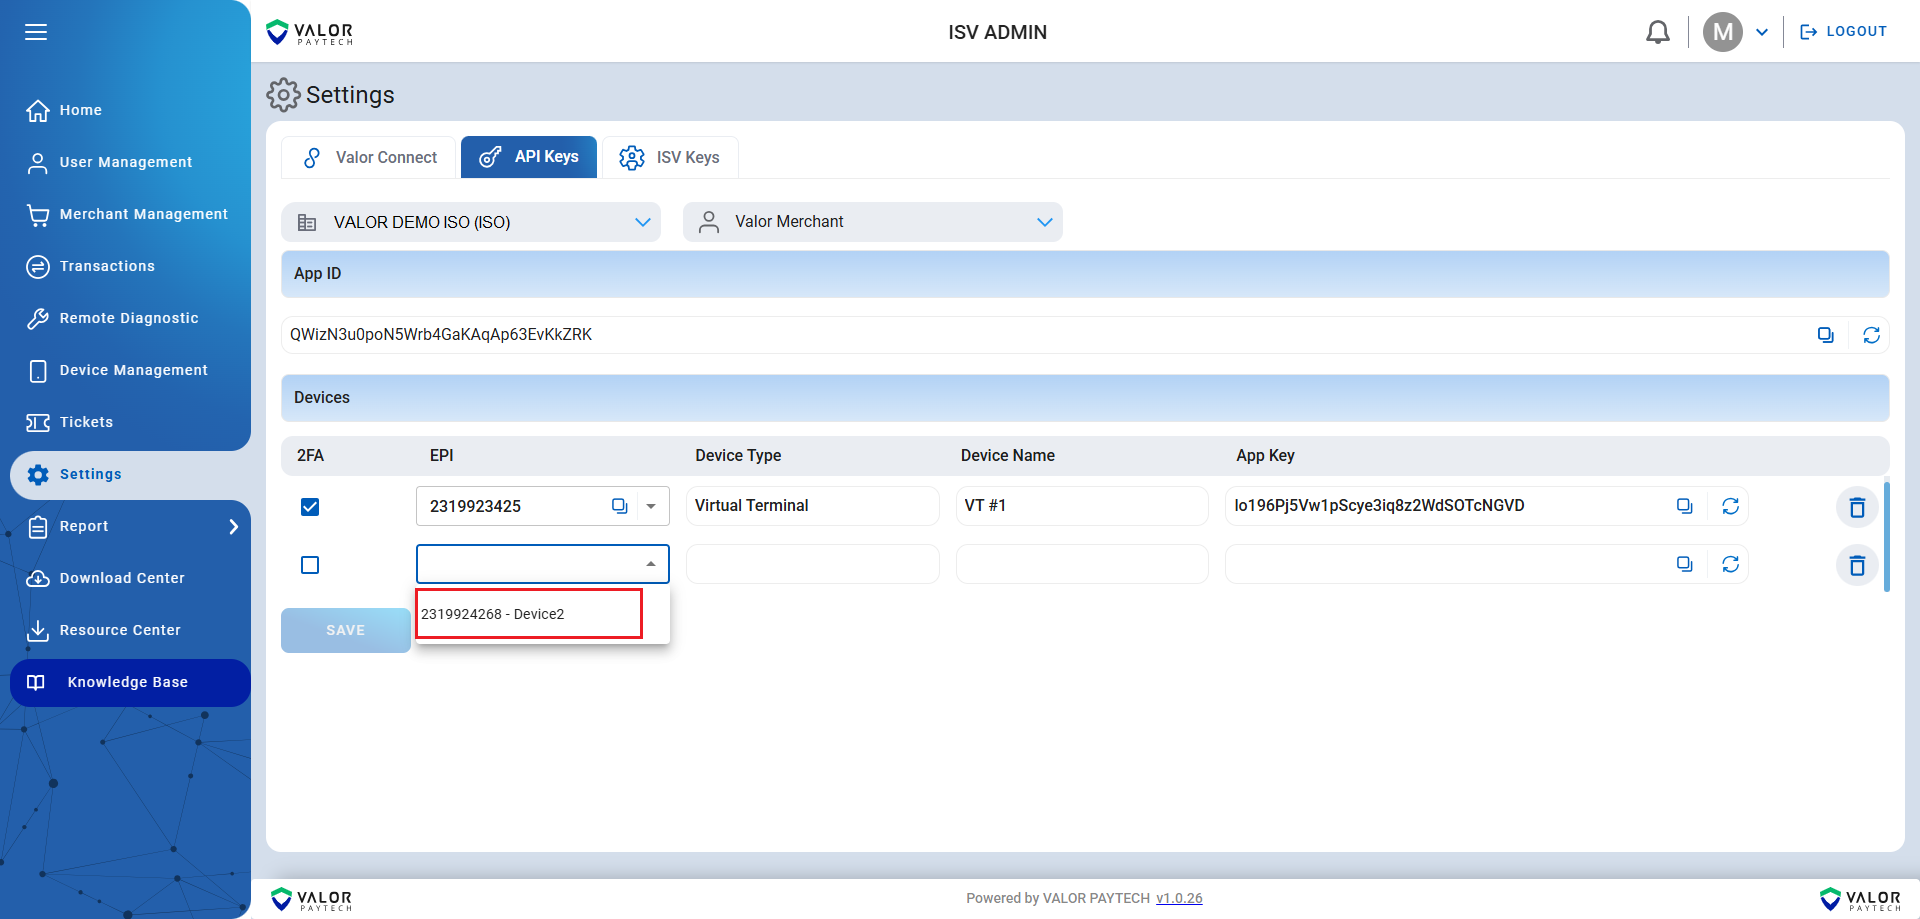Open EPI dropdown arrow for 2319923425
Screen dimensions: 1920x919
(652, 506)
